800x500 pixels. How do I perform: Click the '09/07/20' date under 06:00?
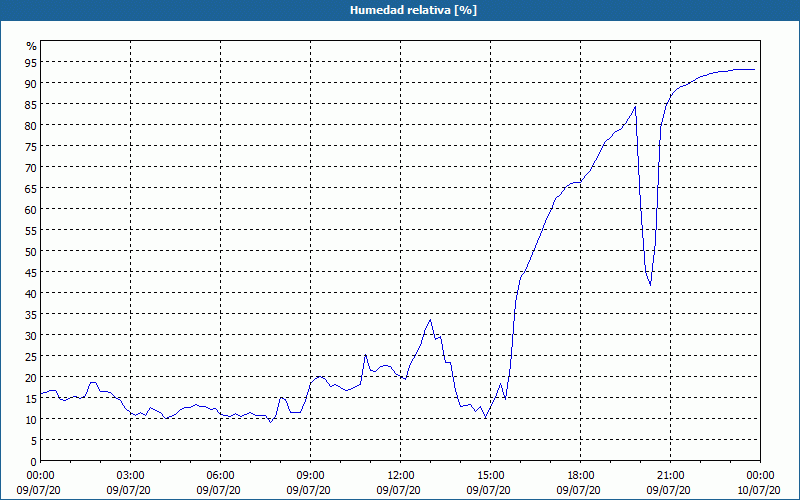(x=219, y=490)
